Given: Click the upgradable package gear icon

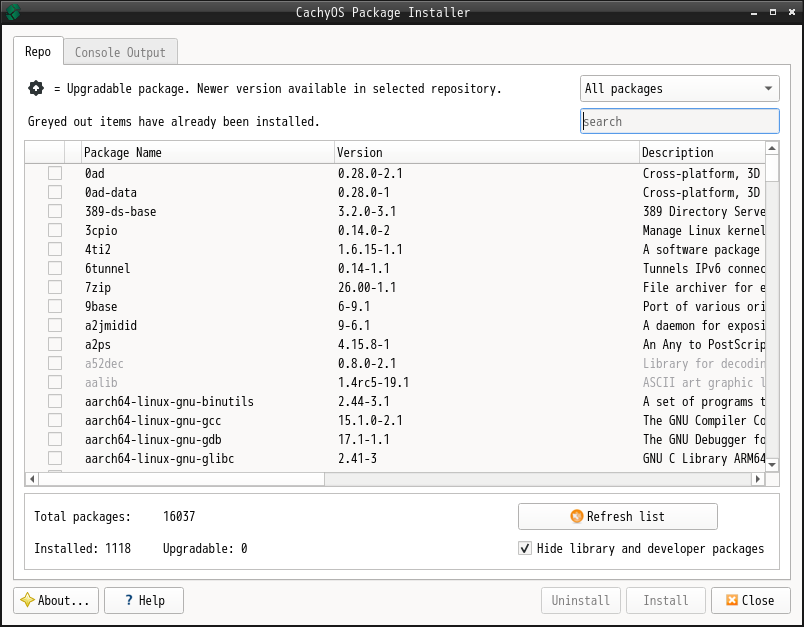Looking at the screenshot, I should [36, 88].
